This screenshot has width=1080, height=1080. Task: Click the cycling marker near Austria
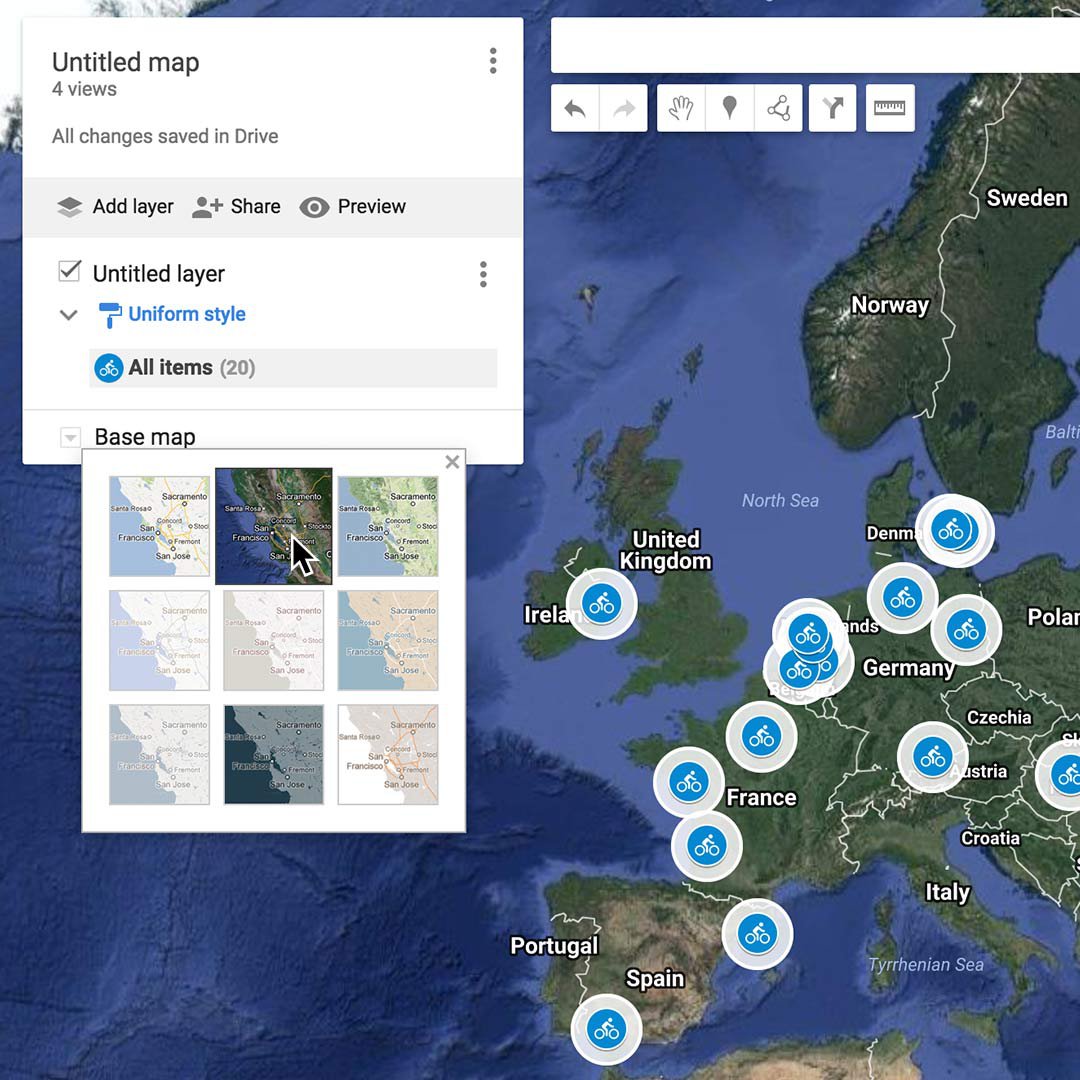933,756
